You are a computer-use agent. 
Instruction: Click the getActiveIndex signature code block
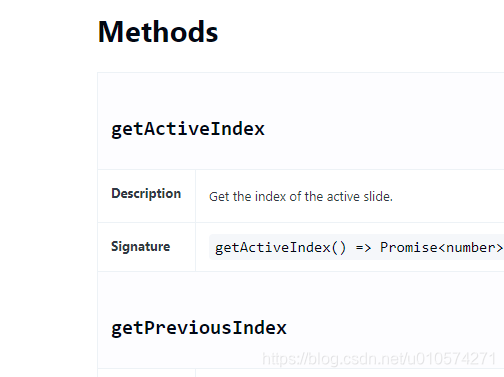click(x=356, y=247)
